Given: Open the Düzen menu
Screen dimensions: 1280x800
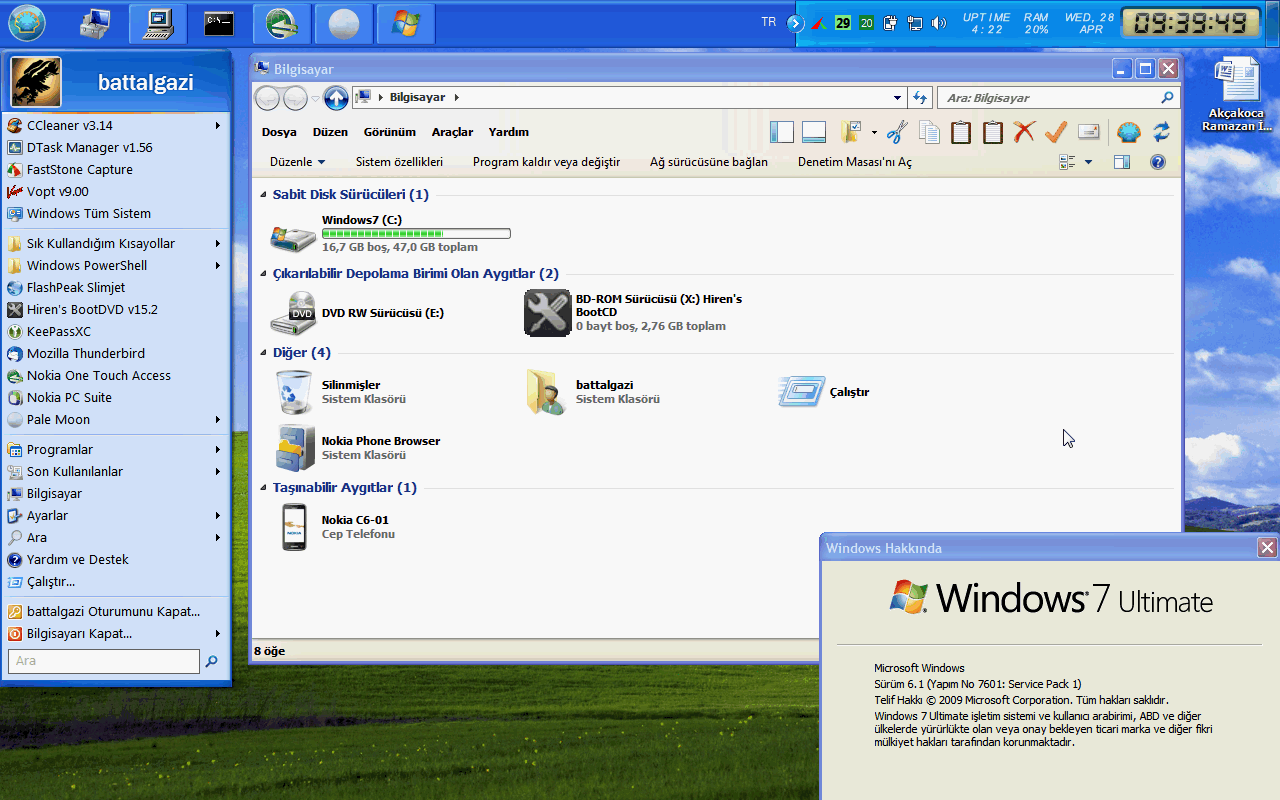Looking at the screenshot, I should pyautogui.click(x=330, y=132).
